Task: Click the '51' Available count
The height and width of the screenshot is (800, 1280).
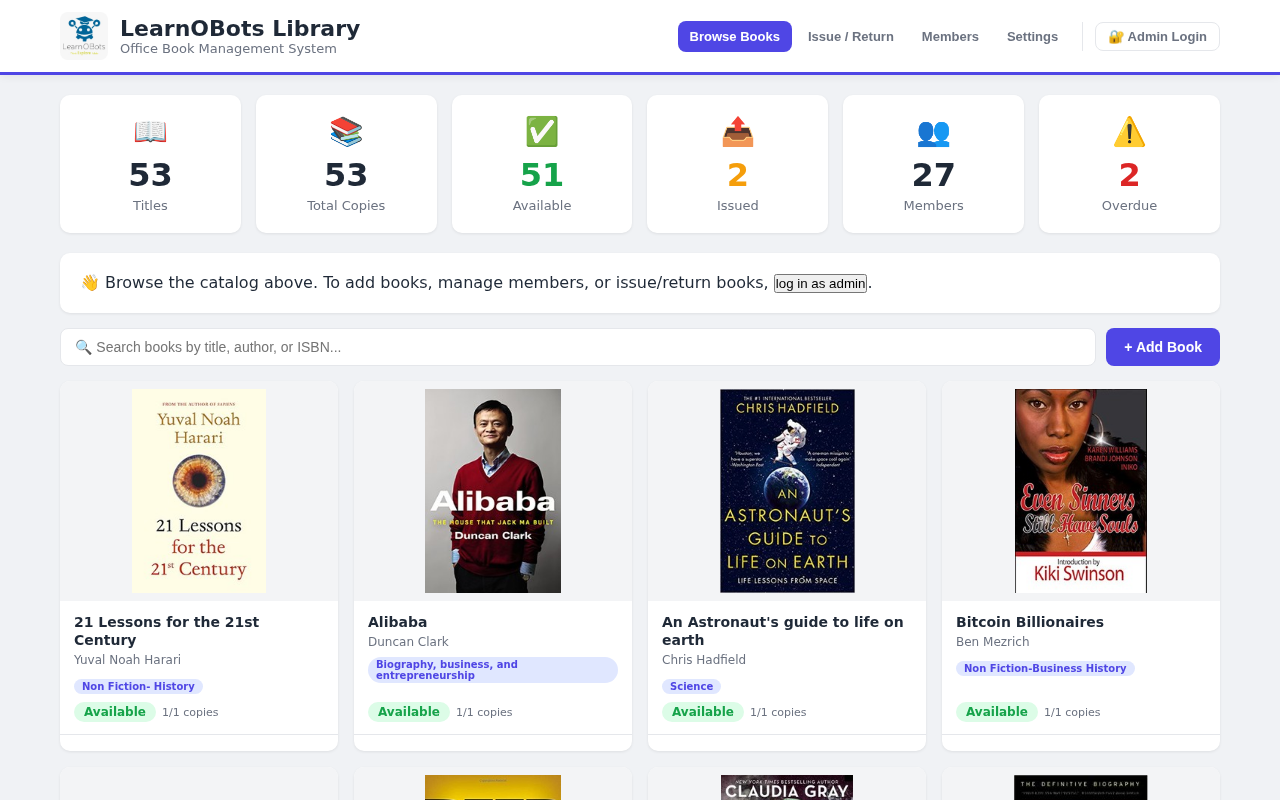Action: (542, 175)
